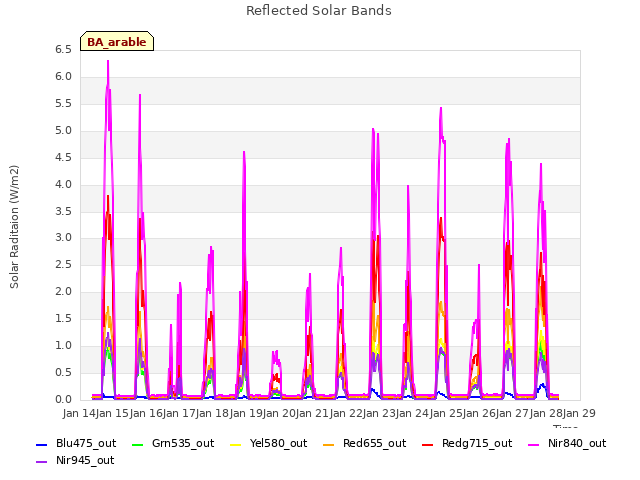Click purple swatch beside Nir945_out
Viewport: 640px width, 480px height.
pyautogui.click(x=42, y=462)
